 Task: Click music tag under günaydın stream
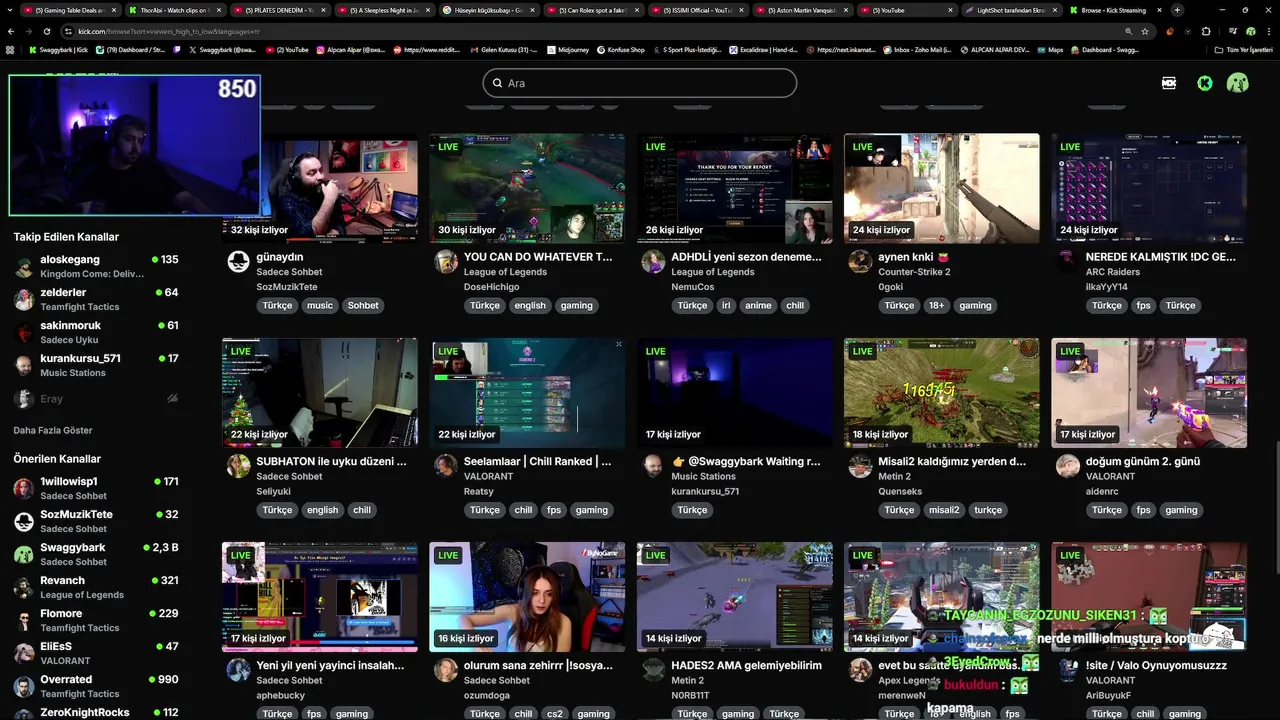320,305
